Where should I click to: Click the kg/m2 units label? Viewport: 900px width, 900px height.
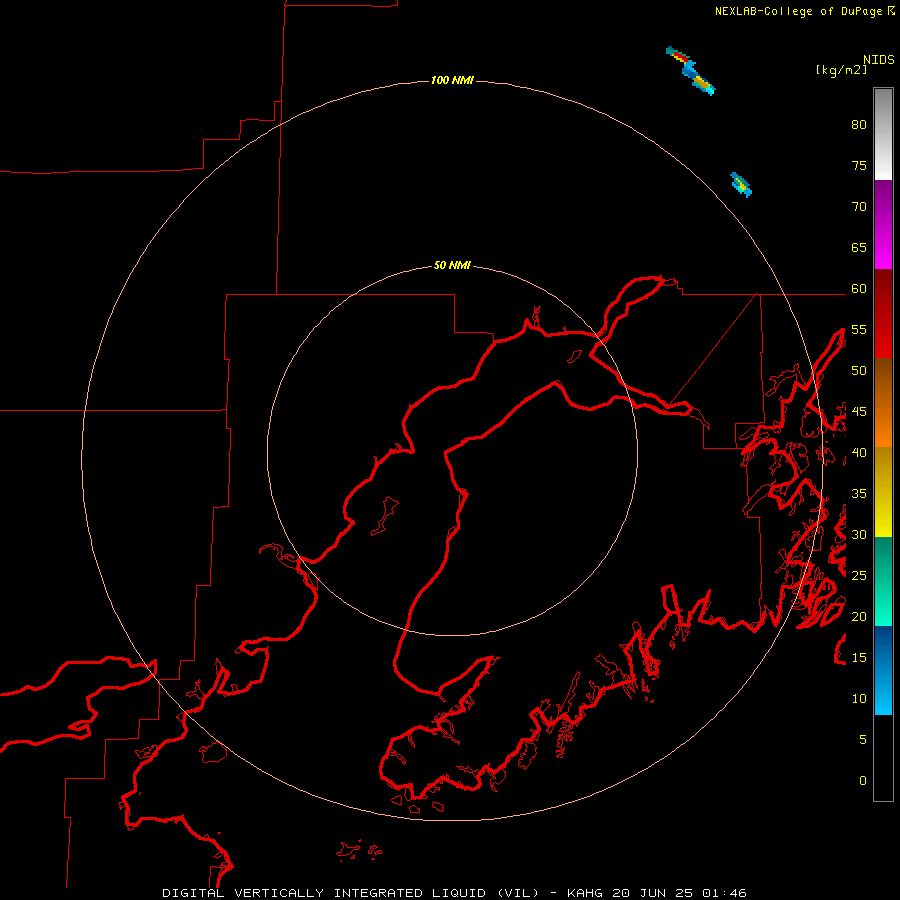tap(841, 70)
